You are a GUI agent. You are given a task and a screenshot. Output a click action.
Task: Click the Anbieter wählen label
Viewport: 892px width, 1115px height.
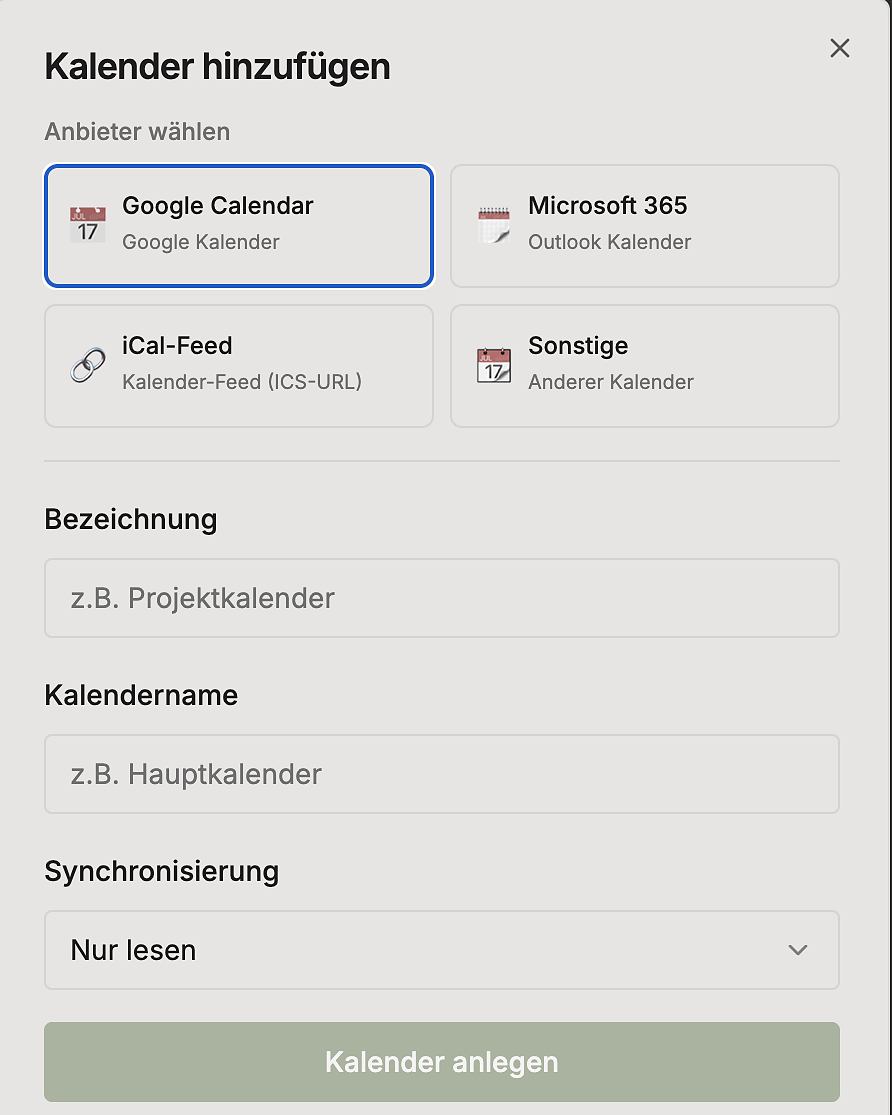[137, 132]
